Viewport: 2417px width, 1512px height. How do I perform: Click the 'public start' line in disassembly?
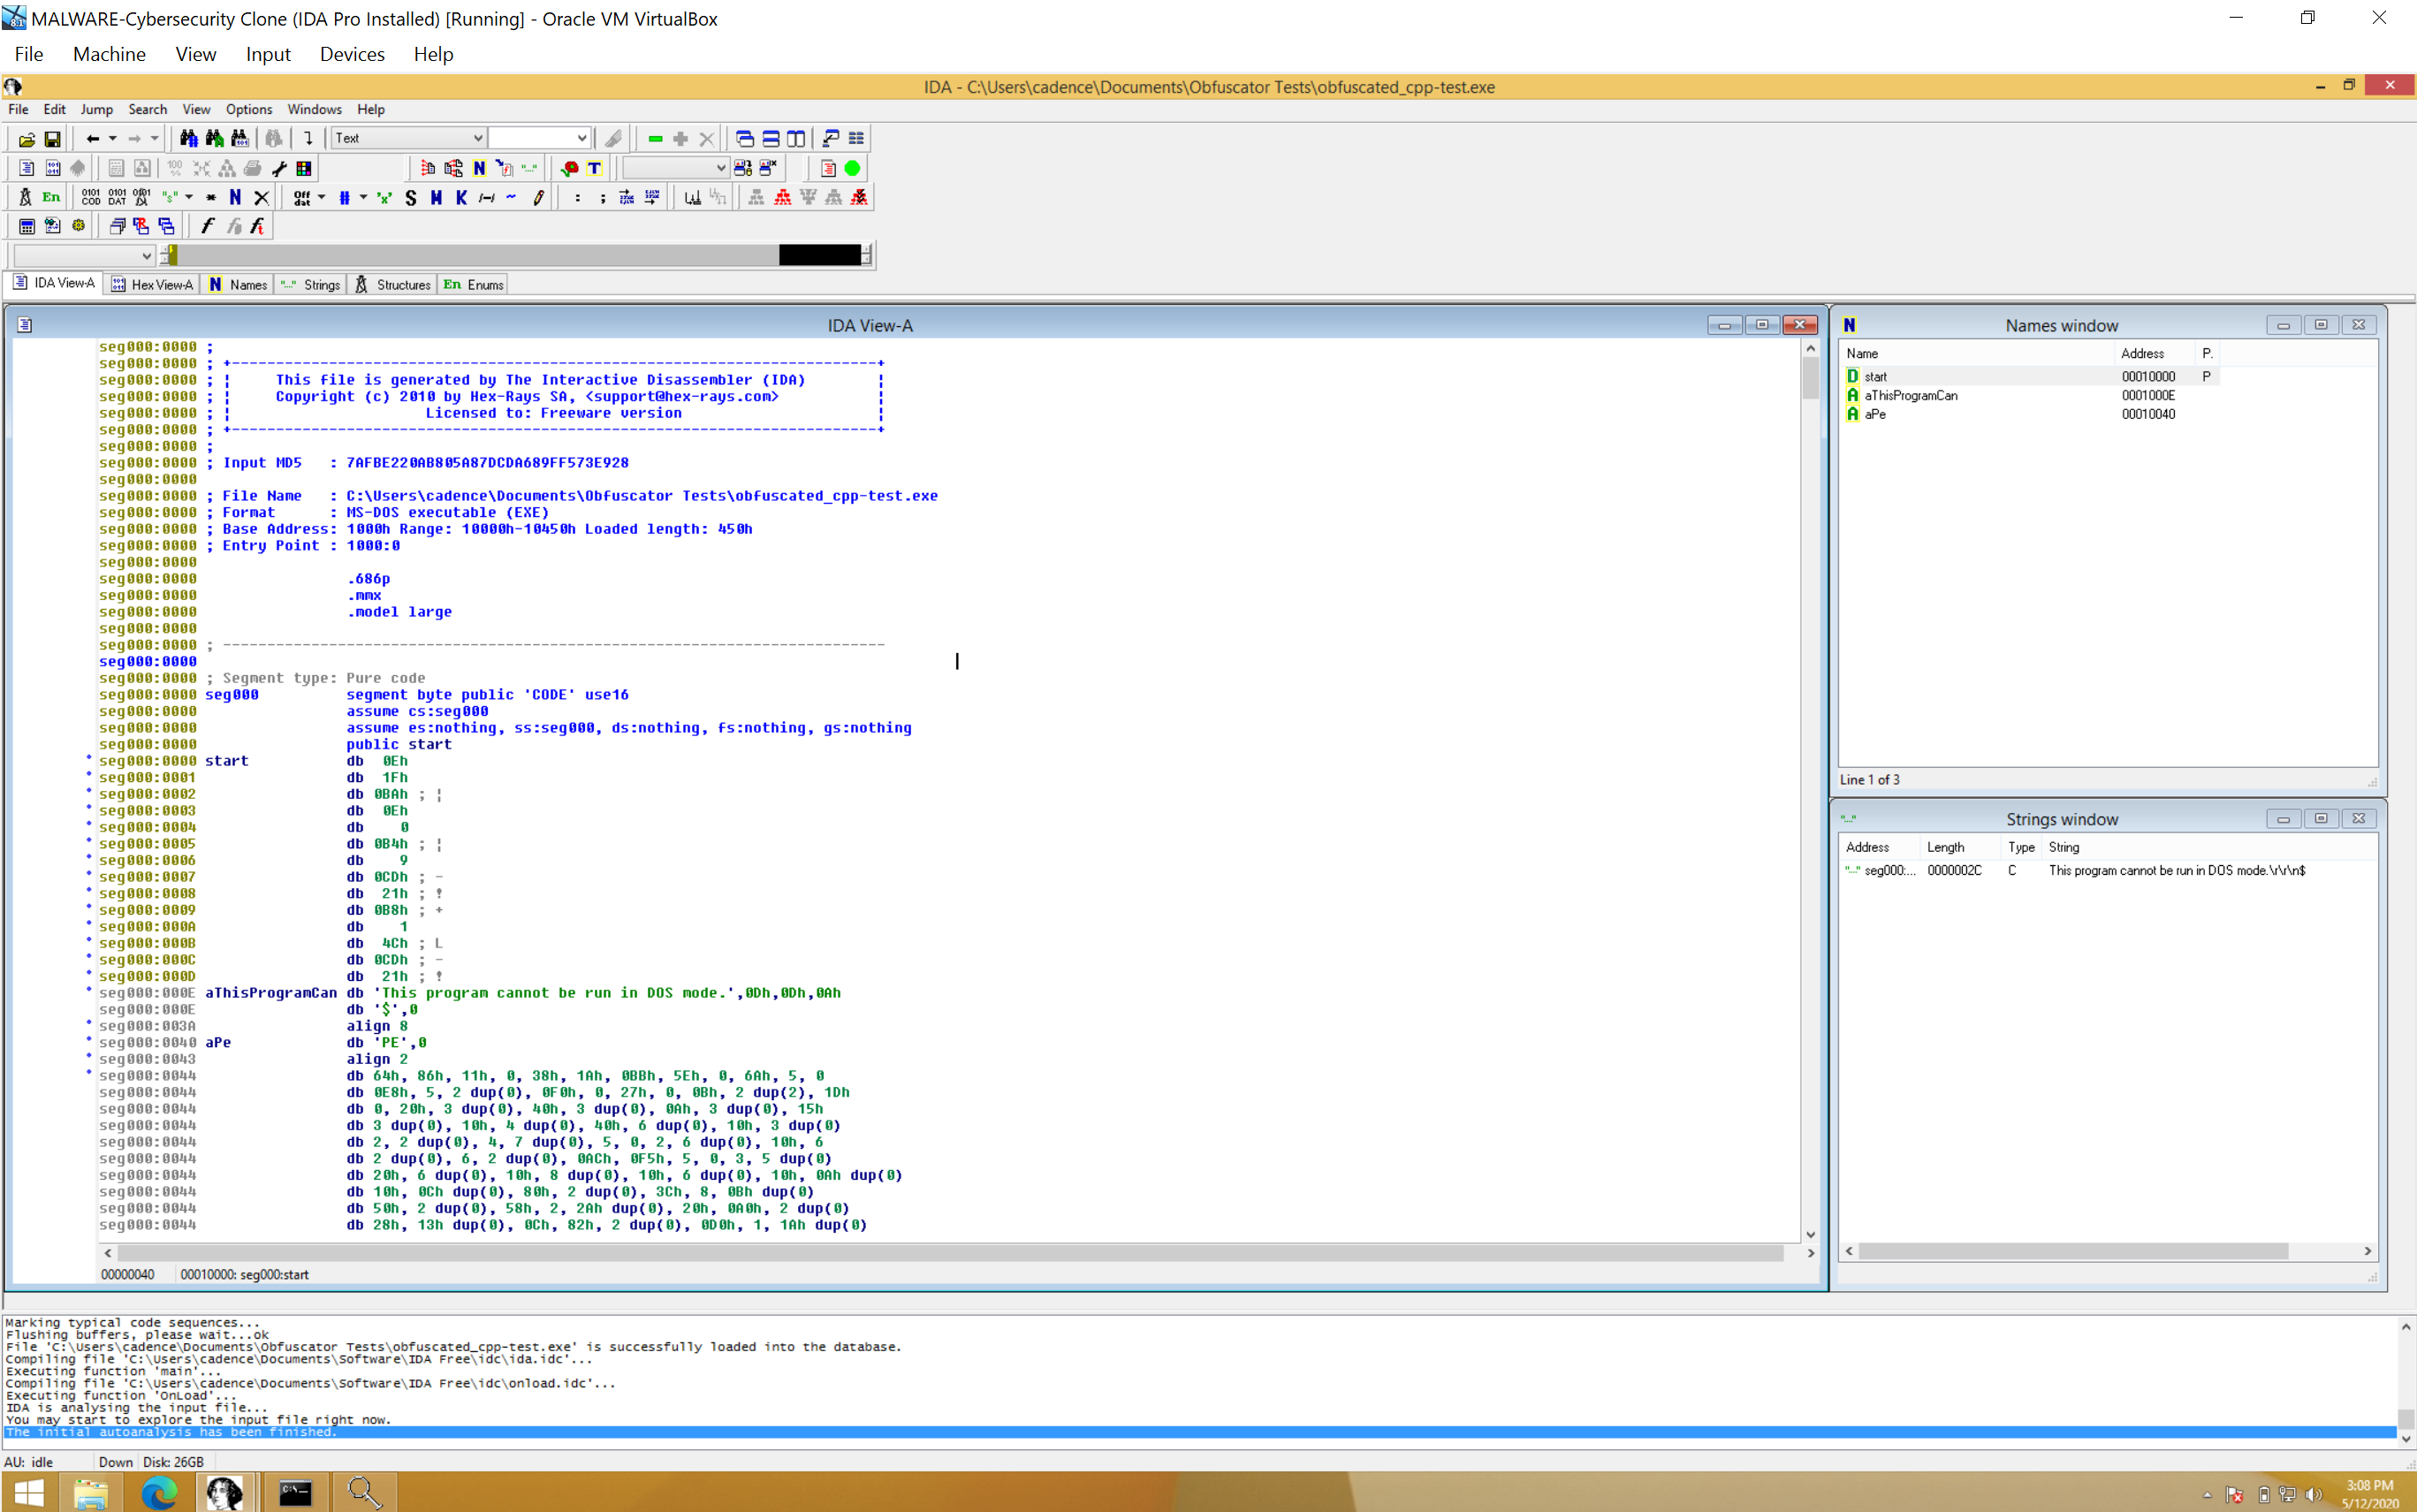coord(398,744)
